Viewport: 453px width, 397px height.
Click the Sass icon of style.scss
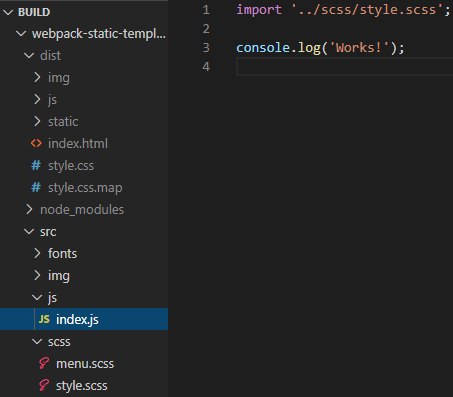(x=44, y=385)
